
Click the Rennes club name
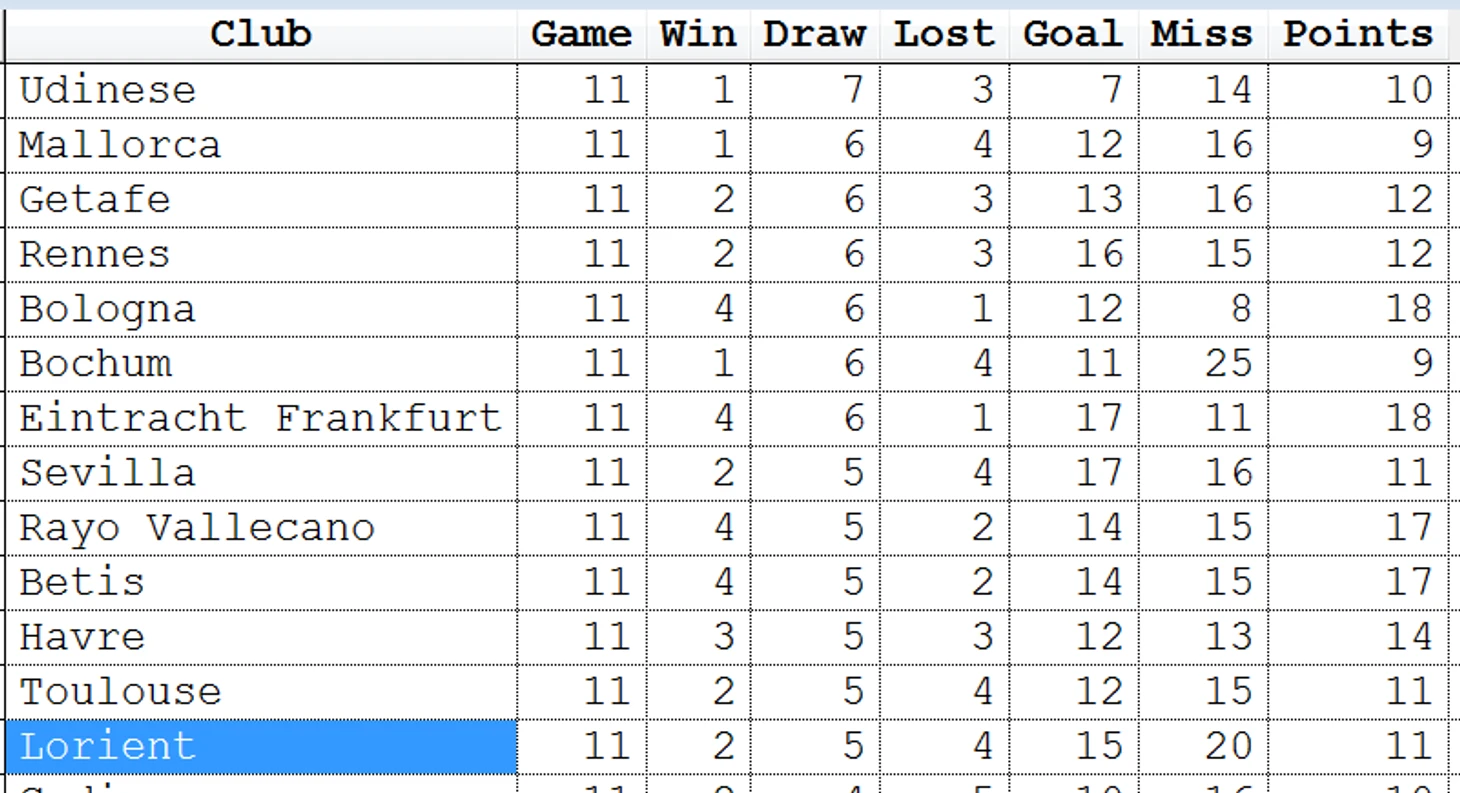click(x=95, y=254)
